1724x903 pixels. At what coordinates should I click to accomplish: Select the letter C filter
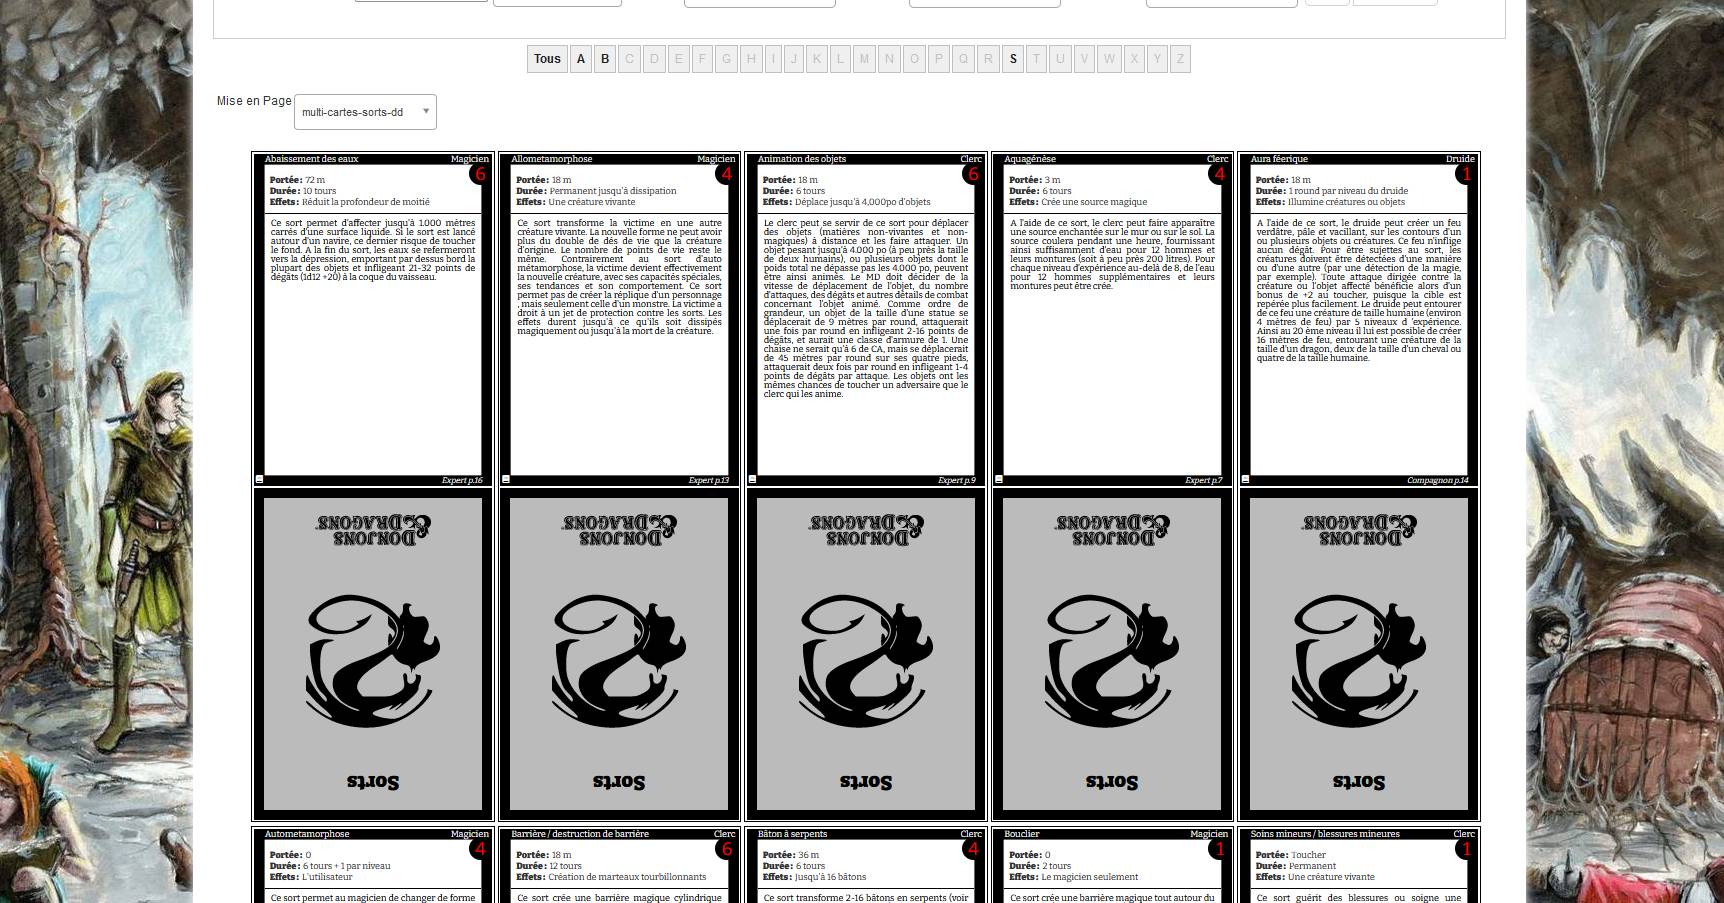(x=629, y=59)
